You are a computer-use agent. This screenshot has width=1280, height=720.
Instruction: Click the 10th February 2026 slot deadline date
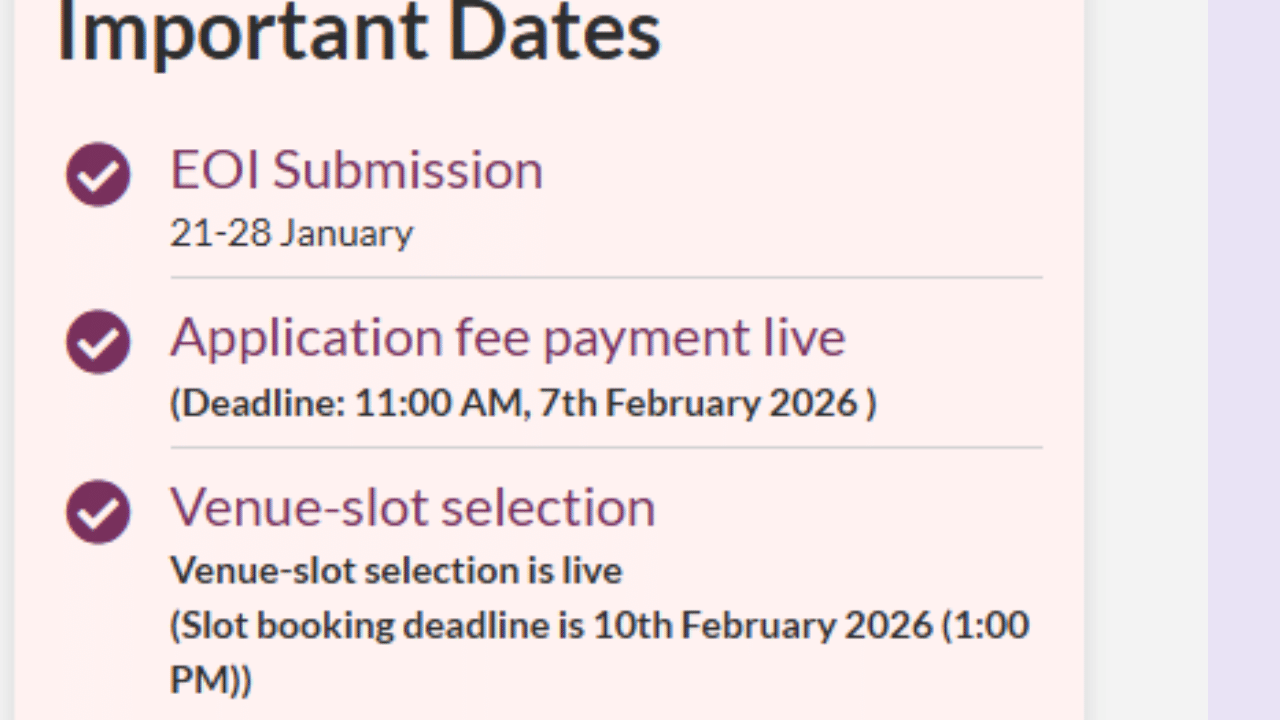click(x=762, y=626)
